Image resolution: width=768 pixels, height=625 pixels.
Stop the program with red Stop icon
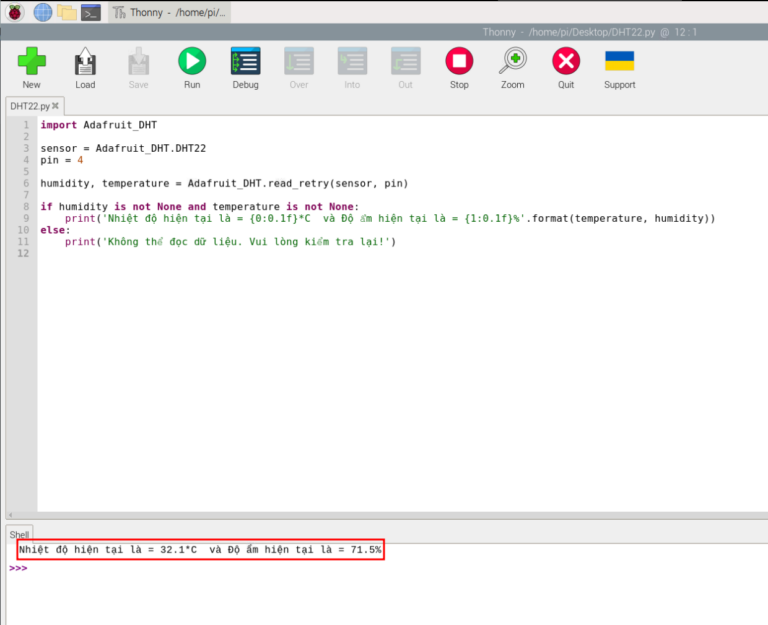point(459,62)
